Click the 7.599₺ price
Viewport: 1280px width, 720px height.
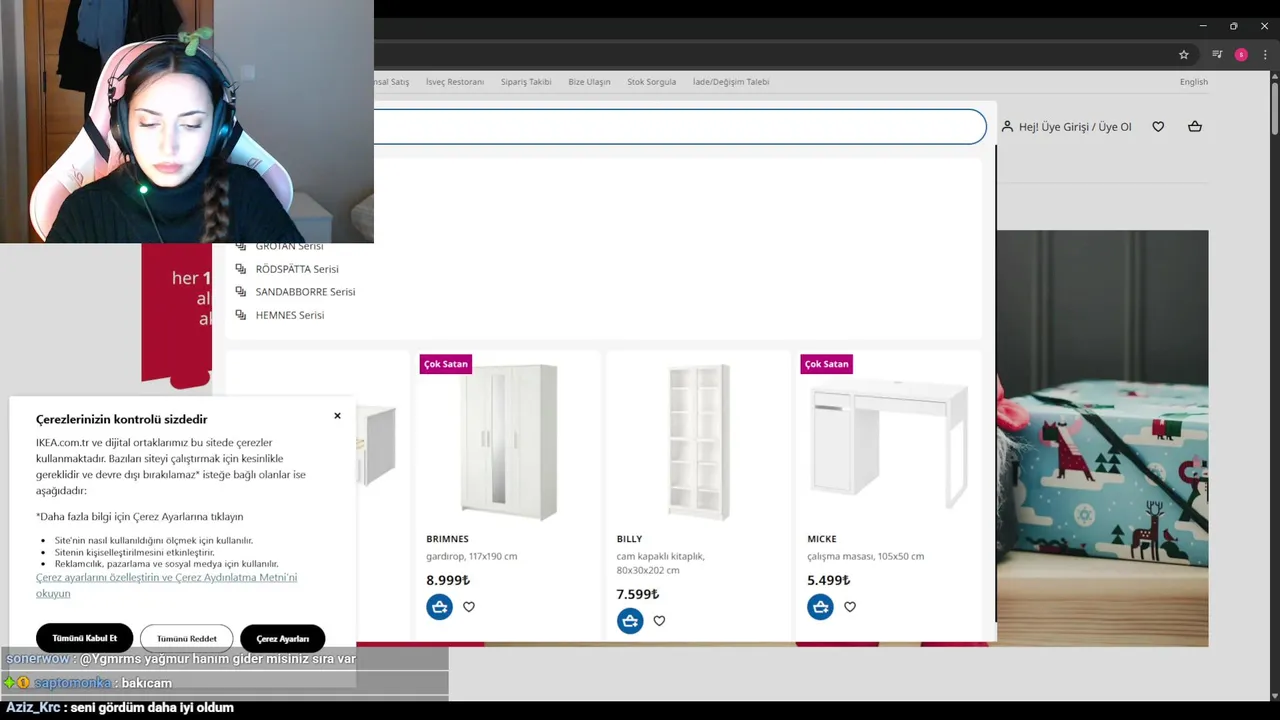[638, 594]
